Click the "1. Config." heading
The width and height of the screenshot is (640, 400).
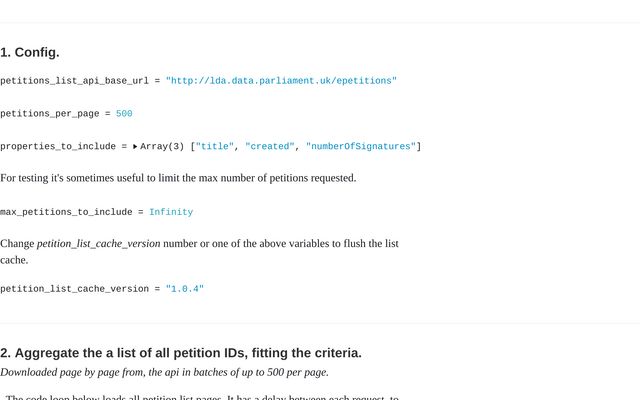pyautogui.click(x=30, y=52)
